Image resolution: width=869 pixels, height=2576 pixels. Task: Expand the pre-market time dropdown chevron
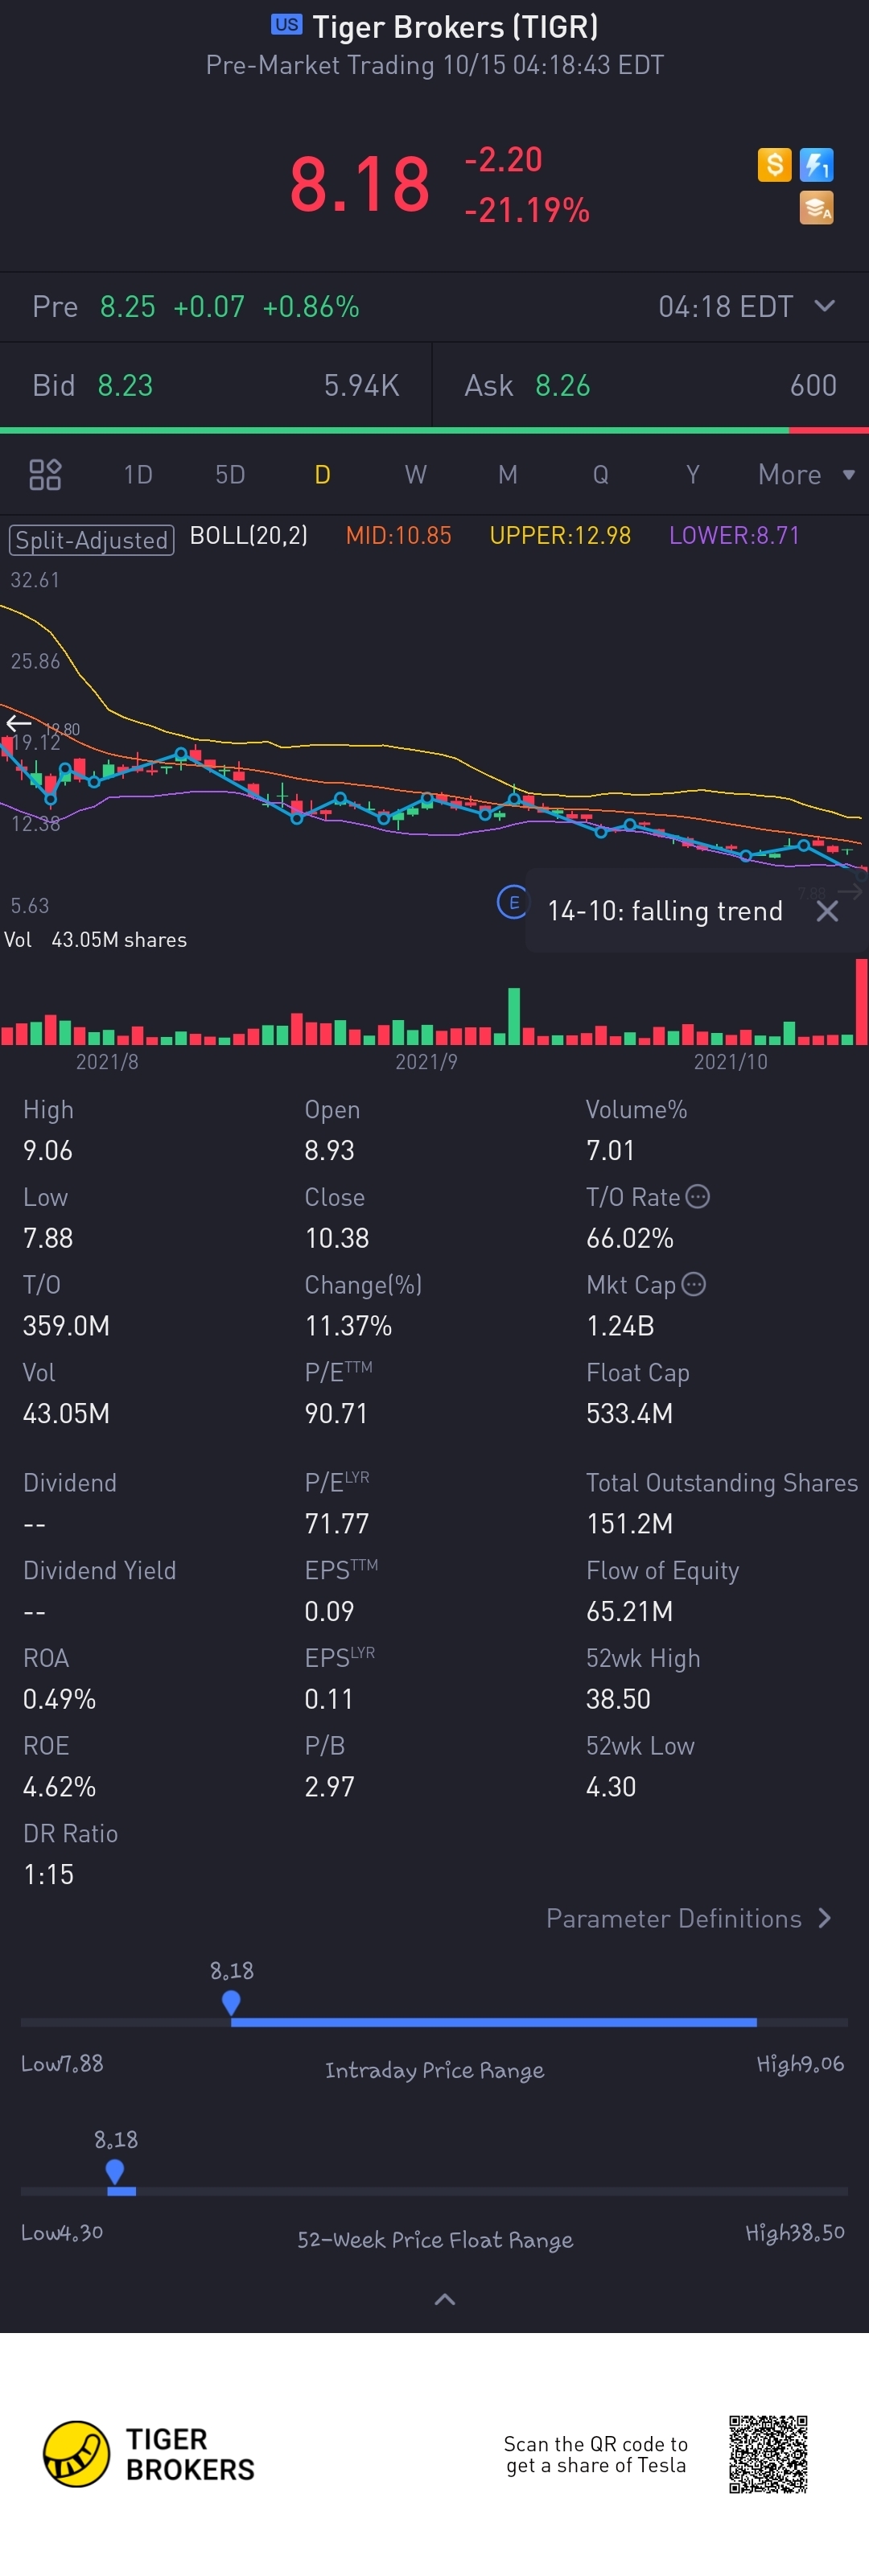pyautogui.click(x=825, y=306)
